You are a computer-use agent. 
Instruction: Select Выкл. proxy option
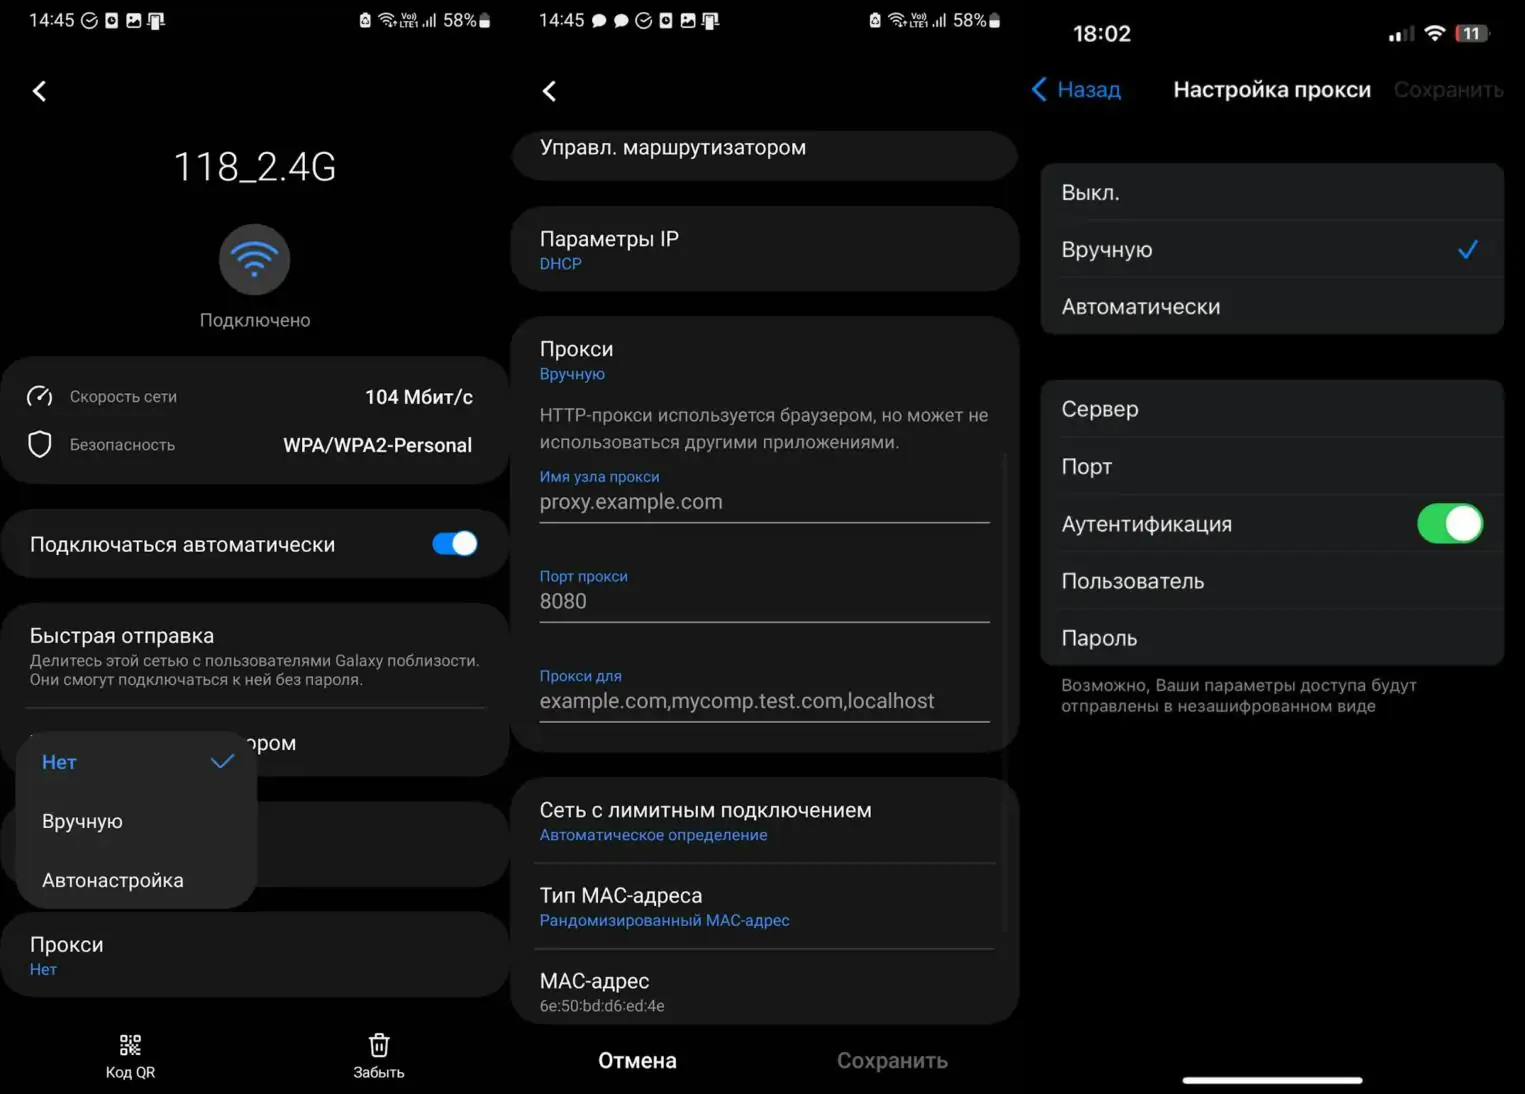tap(1272, 192)
